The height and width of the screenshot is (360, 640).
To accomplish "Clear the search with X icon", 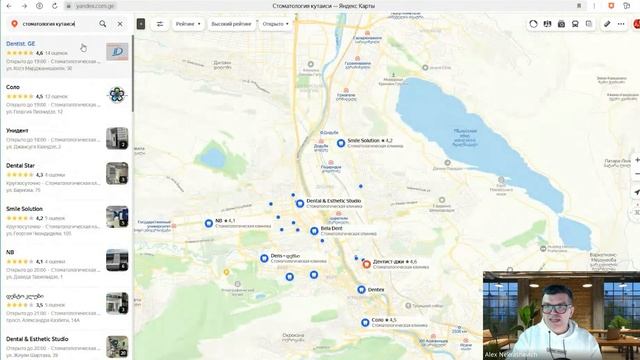I will (120, 24).
